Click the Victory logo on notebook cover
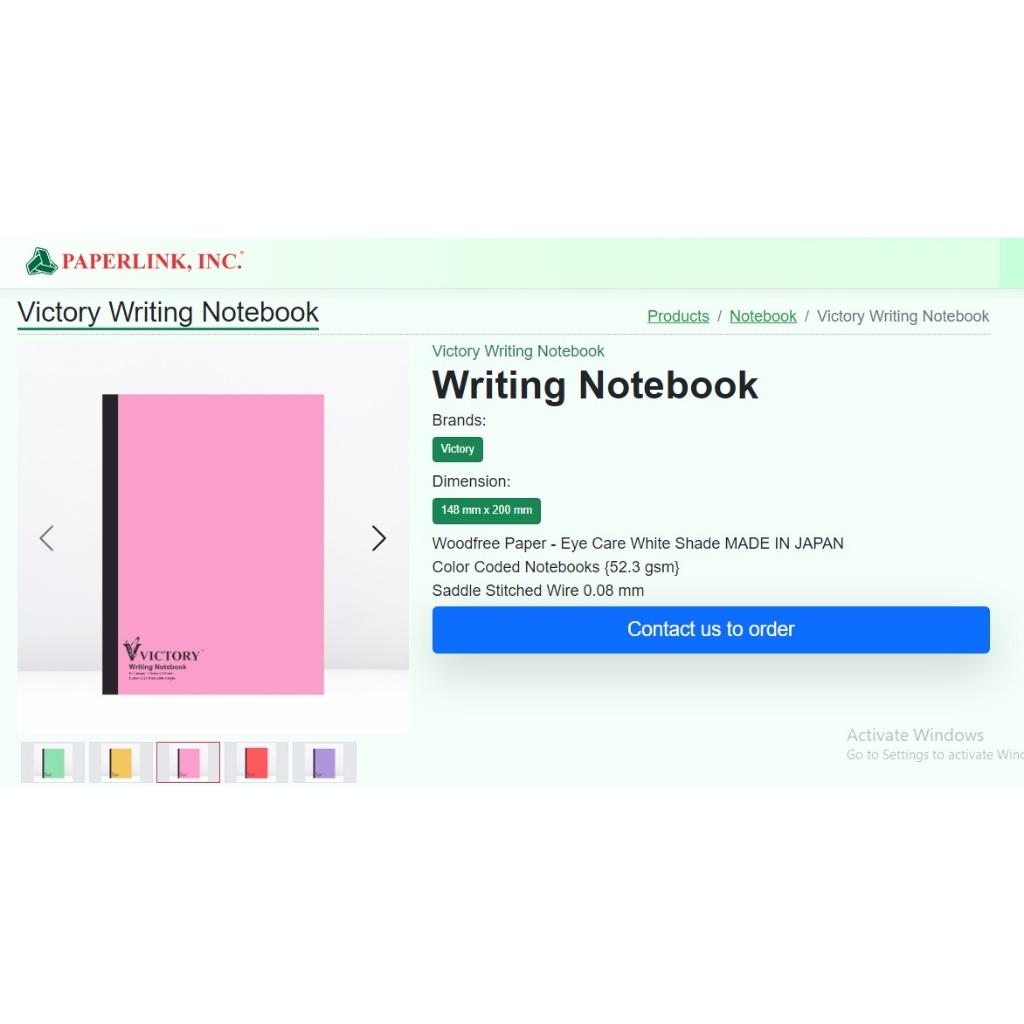 pos(163,651)
